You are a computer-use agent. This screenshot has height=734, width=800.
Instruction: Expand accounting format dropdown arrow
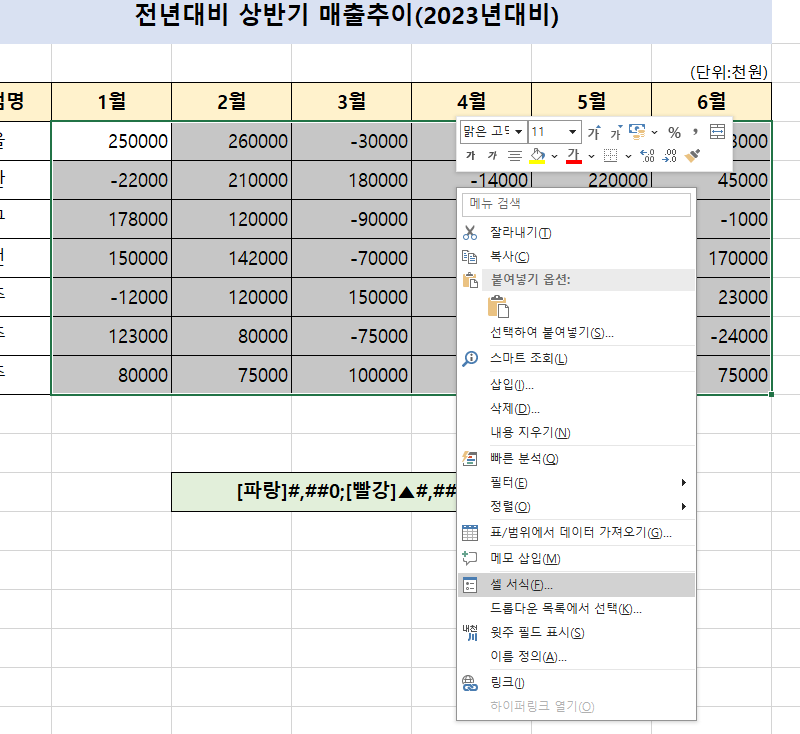[655, 133]
